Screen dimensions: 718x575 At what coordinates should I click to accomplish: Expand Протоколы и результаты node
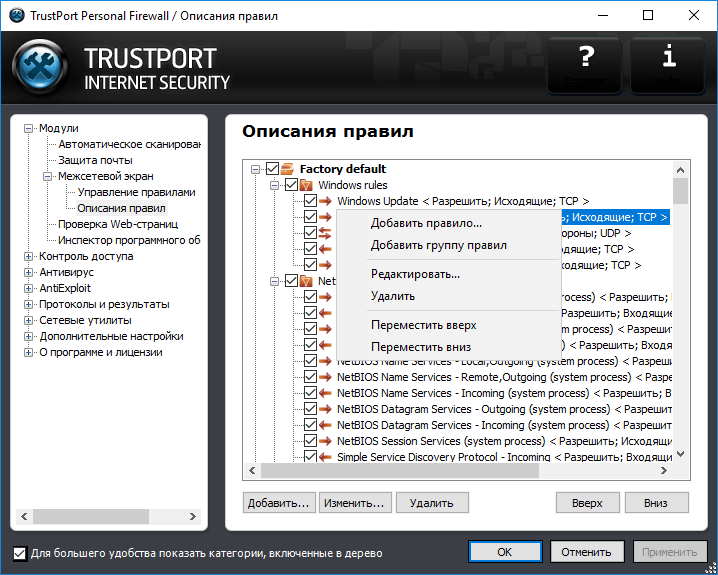tap(28, 305)
